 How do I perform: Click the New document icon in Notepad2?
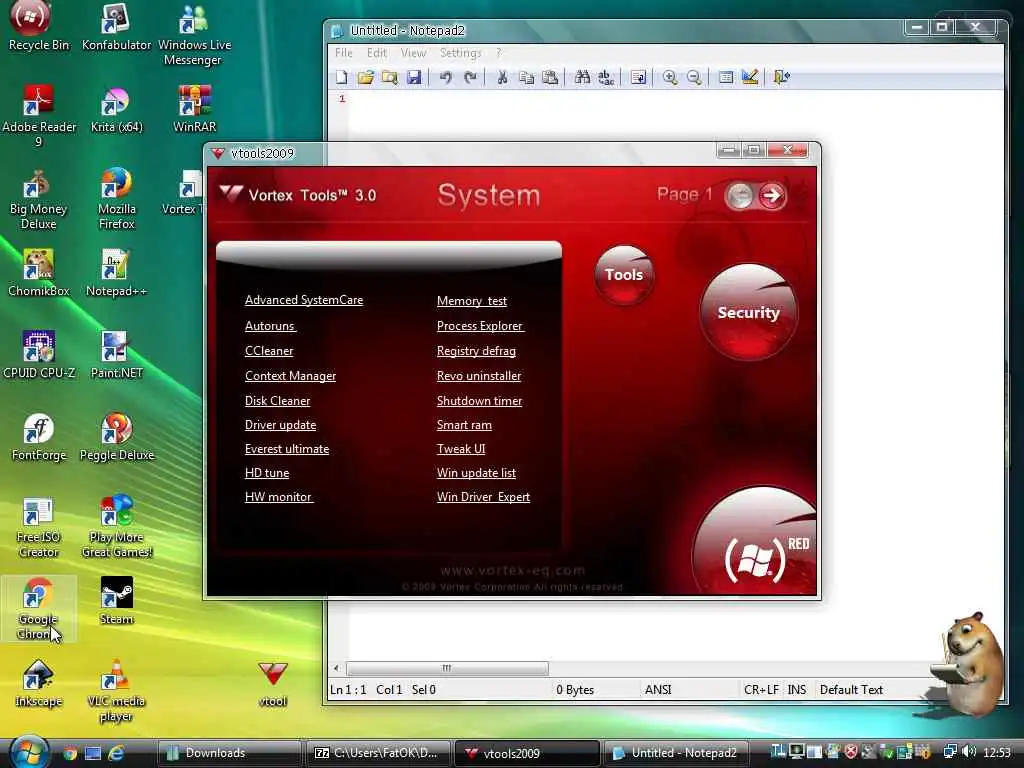coord(342,77)
